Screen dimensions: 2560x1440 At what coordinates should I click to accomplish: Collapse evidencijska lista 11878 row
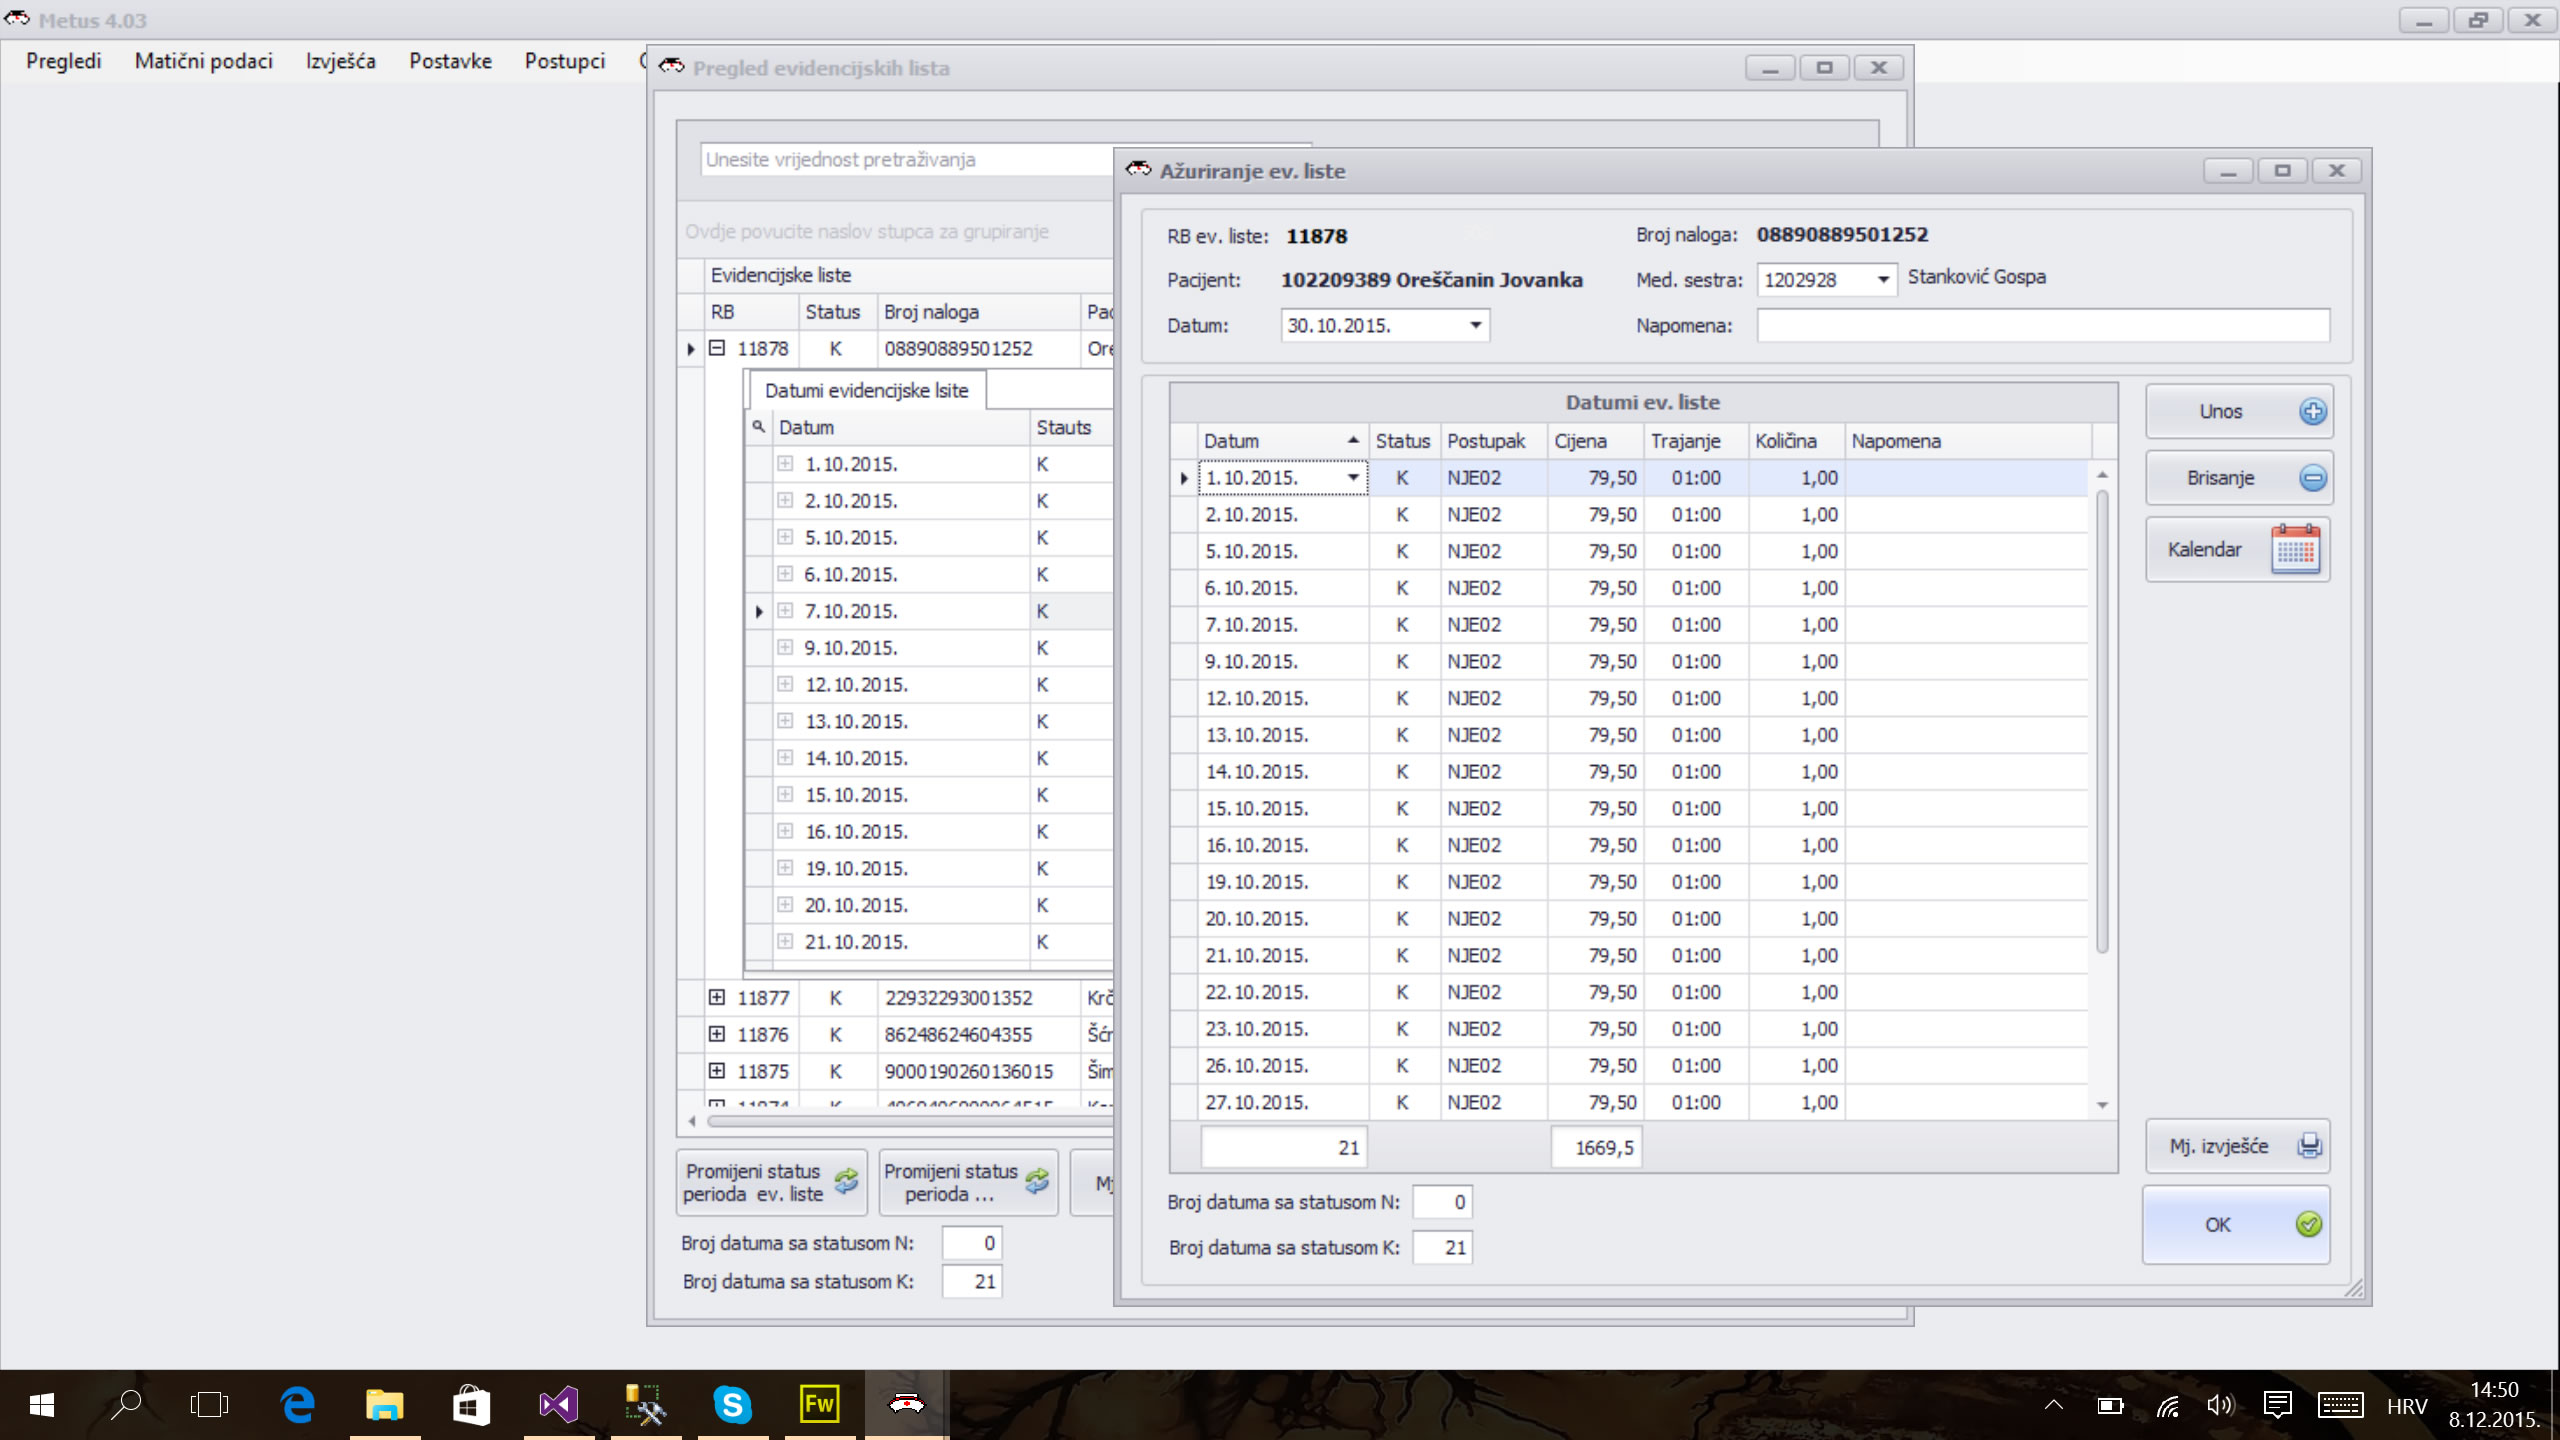point(716,348)
